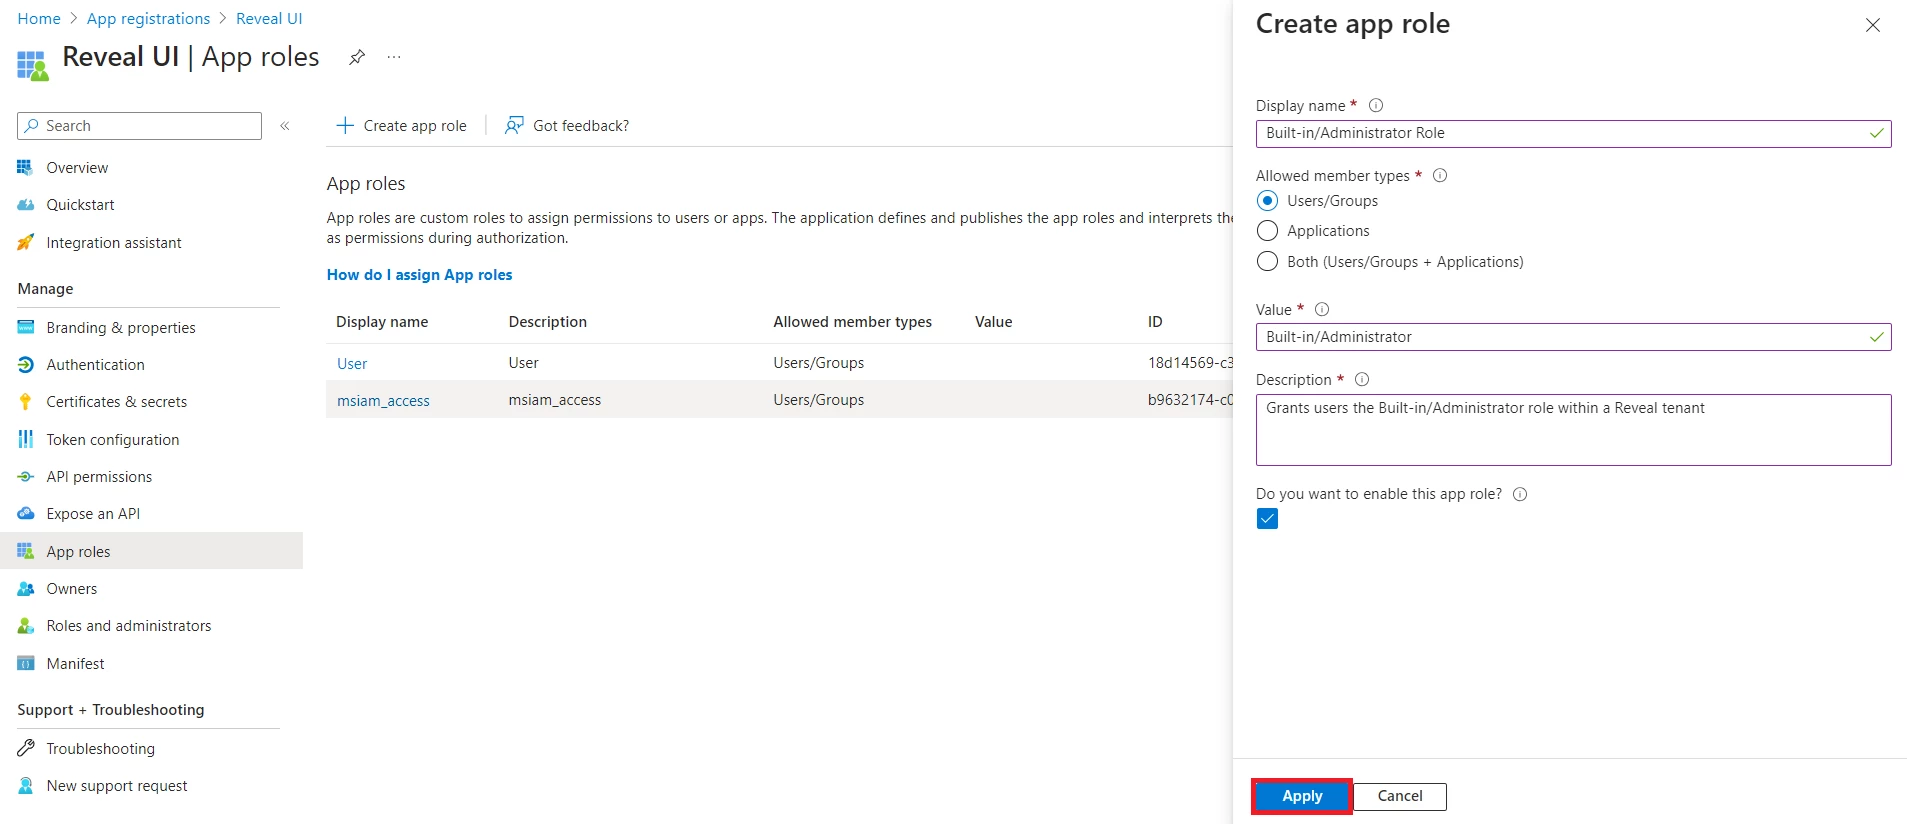1907x824 pixels.
Task: Show info tooltip for Value field
Action: [1322, 309]
